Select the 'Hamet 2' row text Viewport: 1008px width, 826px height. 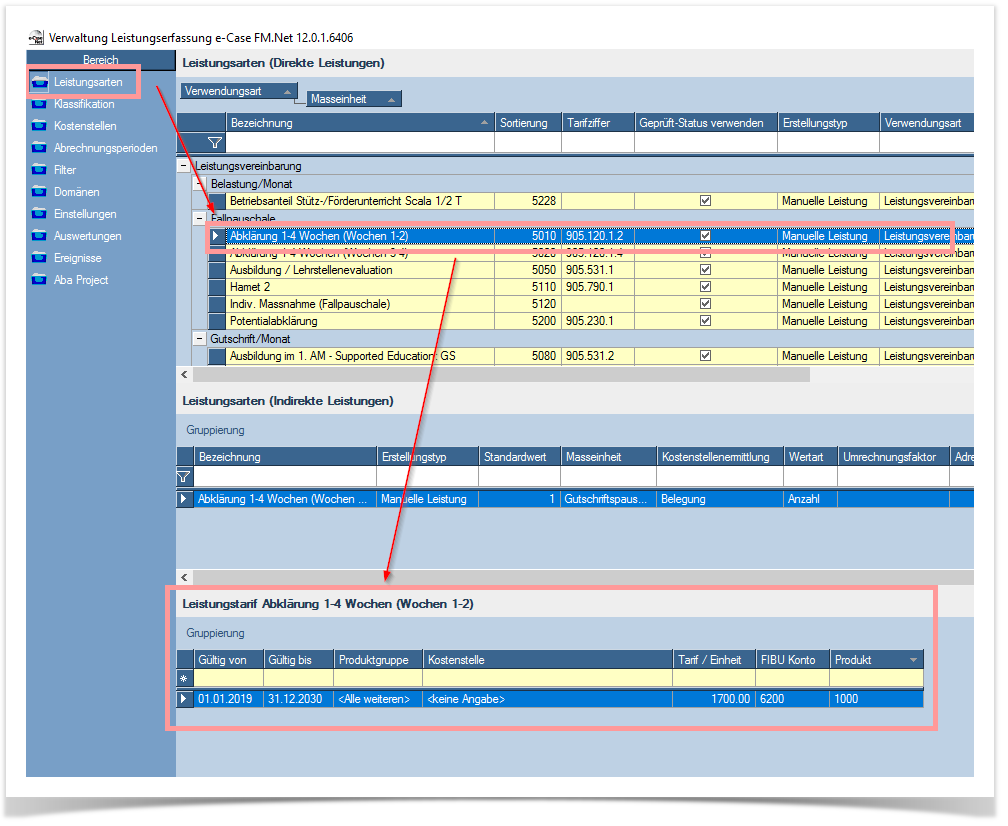tap(250, 287)
